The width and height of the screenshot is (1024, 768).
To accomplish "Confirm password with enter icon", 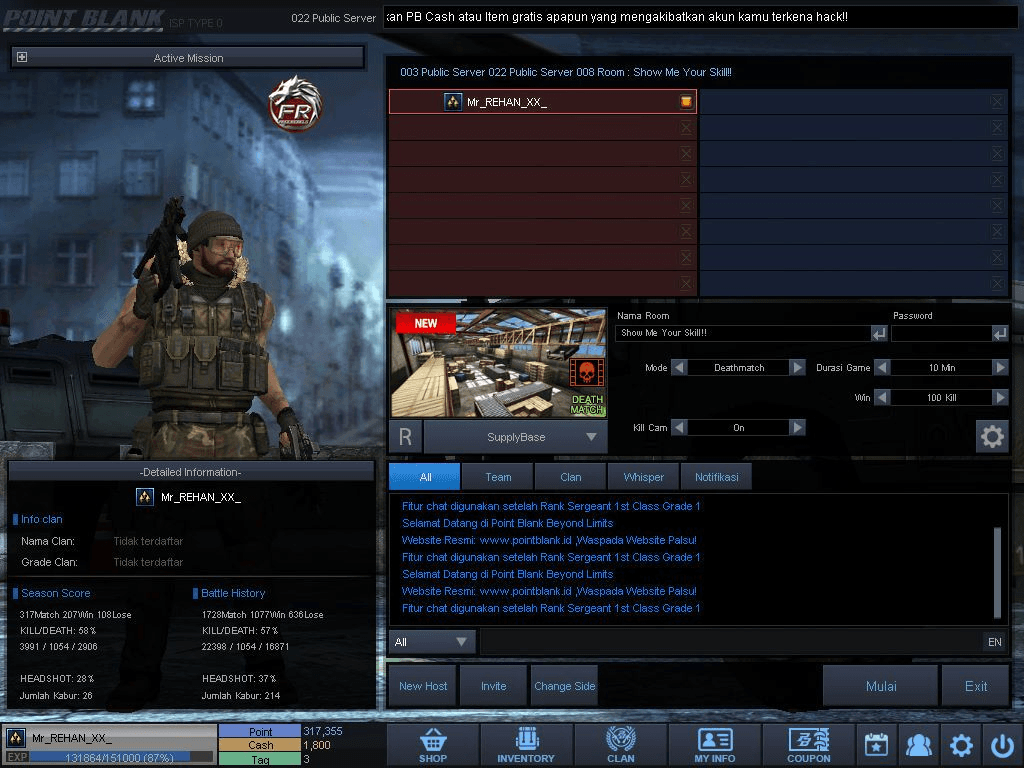I will click(1000, 334).
